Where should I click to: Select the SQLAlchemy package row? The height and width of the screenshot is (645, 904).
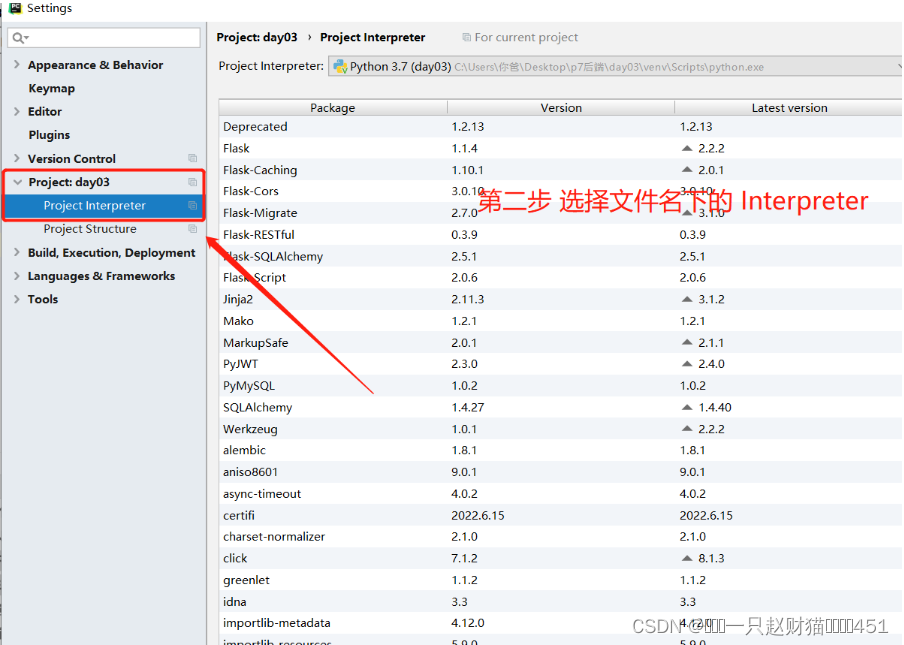pos(560,407)
